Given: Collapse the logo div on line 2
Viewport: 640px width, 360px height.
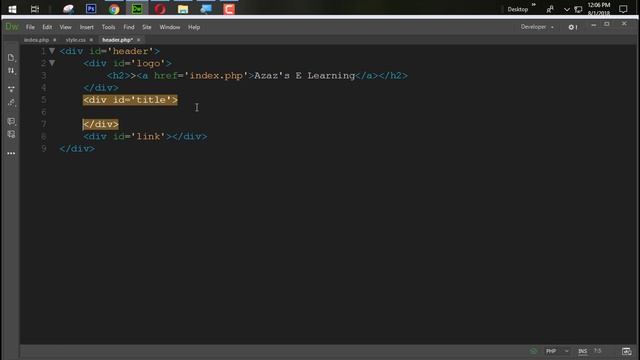Looking at the screenshot, I should [52, 63].
